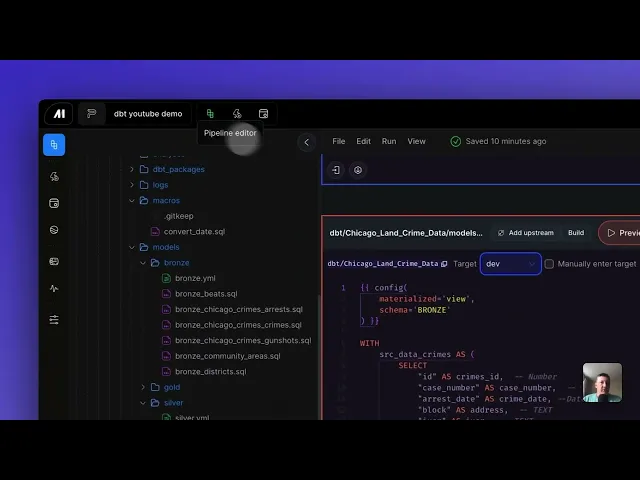Open the calendar-style icon in top bar
Viewport: 640px width, 480px height.
point(264,113)
